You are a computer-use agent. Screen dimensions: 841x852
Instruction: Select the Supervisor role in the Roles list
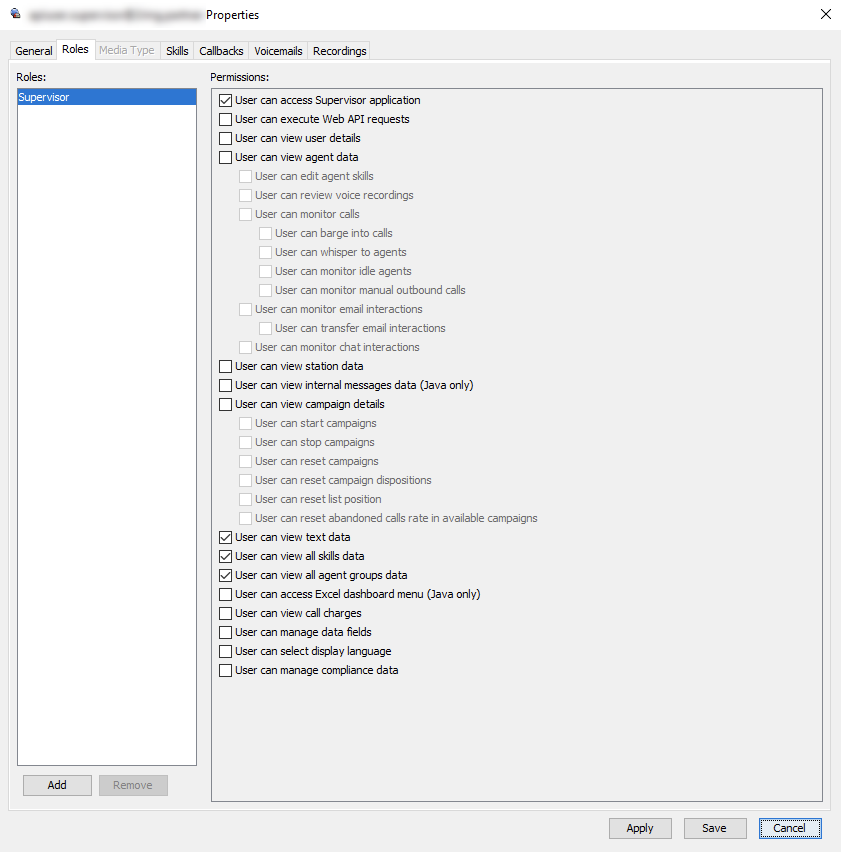[x=105, y=97]
